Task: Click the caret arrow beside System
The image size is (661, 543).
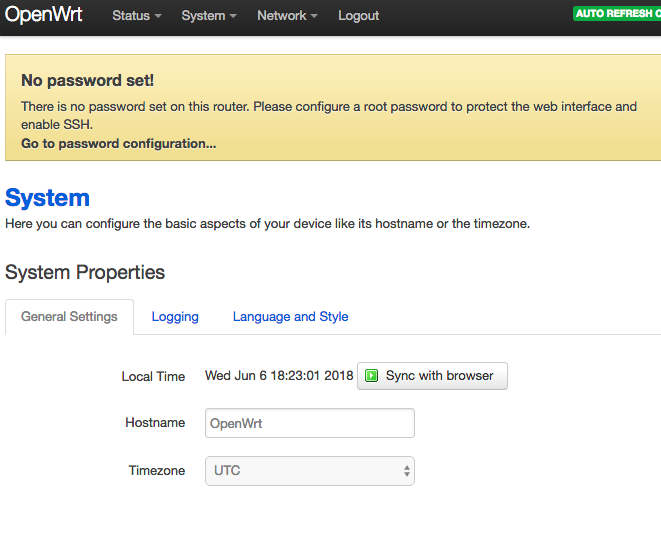Action: [233, 17]
